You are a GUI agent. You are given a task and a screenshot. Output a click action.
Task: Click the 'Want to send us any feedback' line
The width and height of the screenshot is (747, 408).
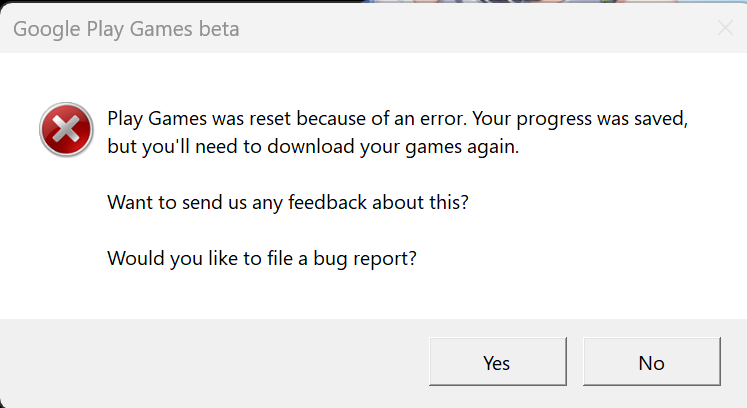288,202
